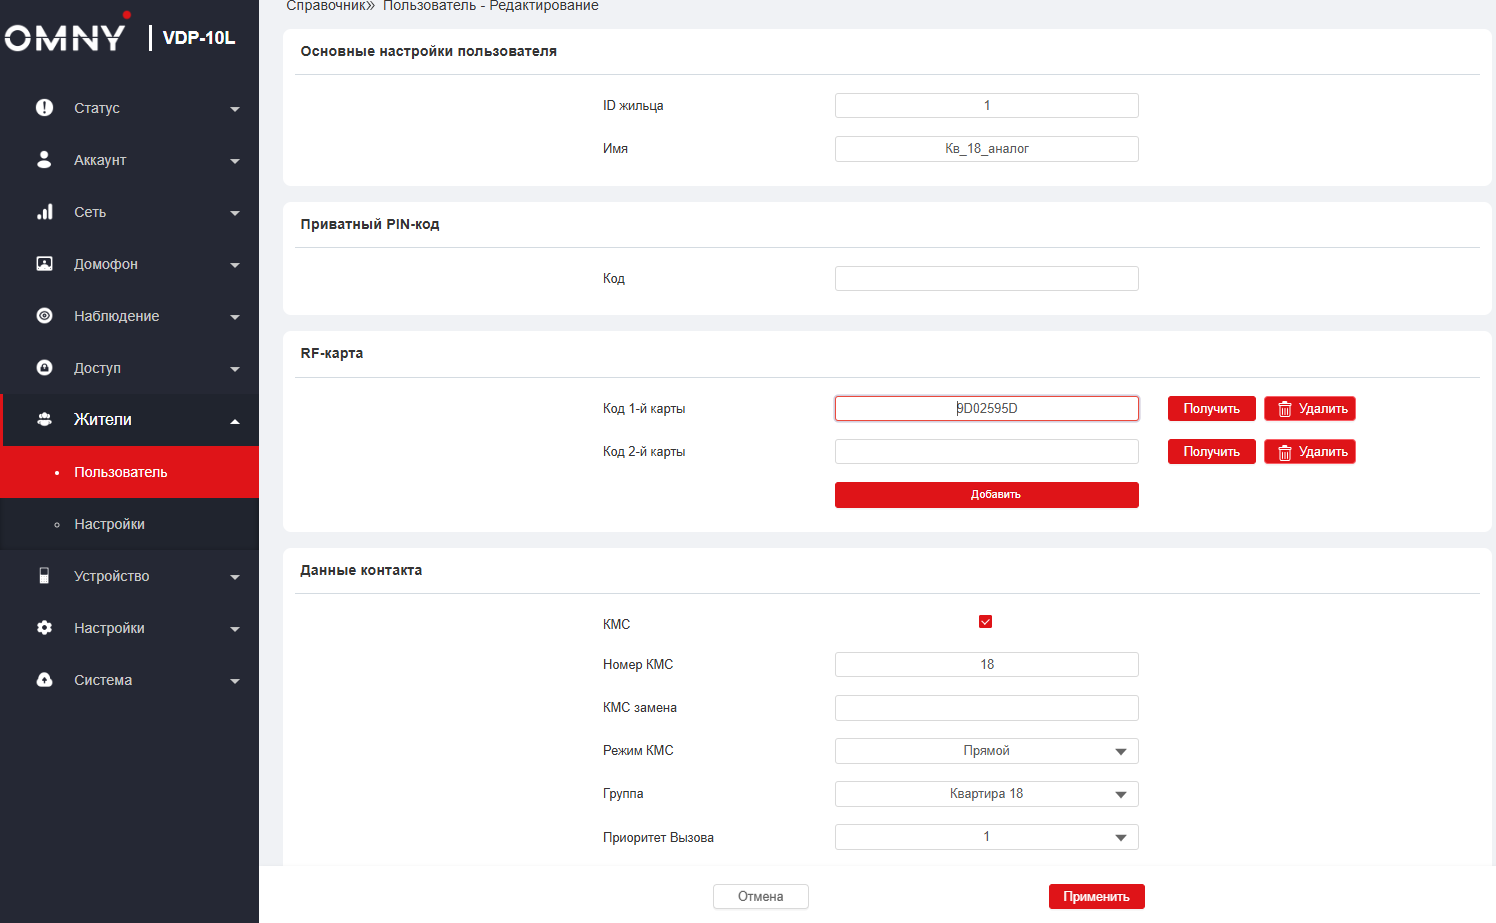This screenshot has height=923, width=1496.
Task: Click Удалить for the first card code
Action: point(1309,409)
